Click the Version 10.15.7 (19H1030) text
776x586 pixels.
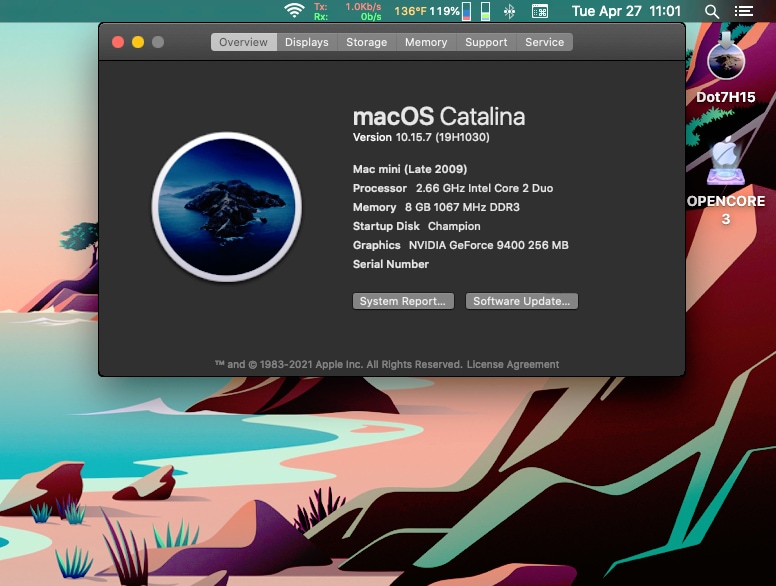(x=421, y=137)
